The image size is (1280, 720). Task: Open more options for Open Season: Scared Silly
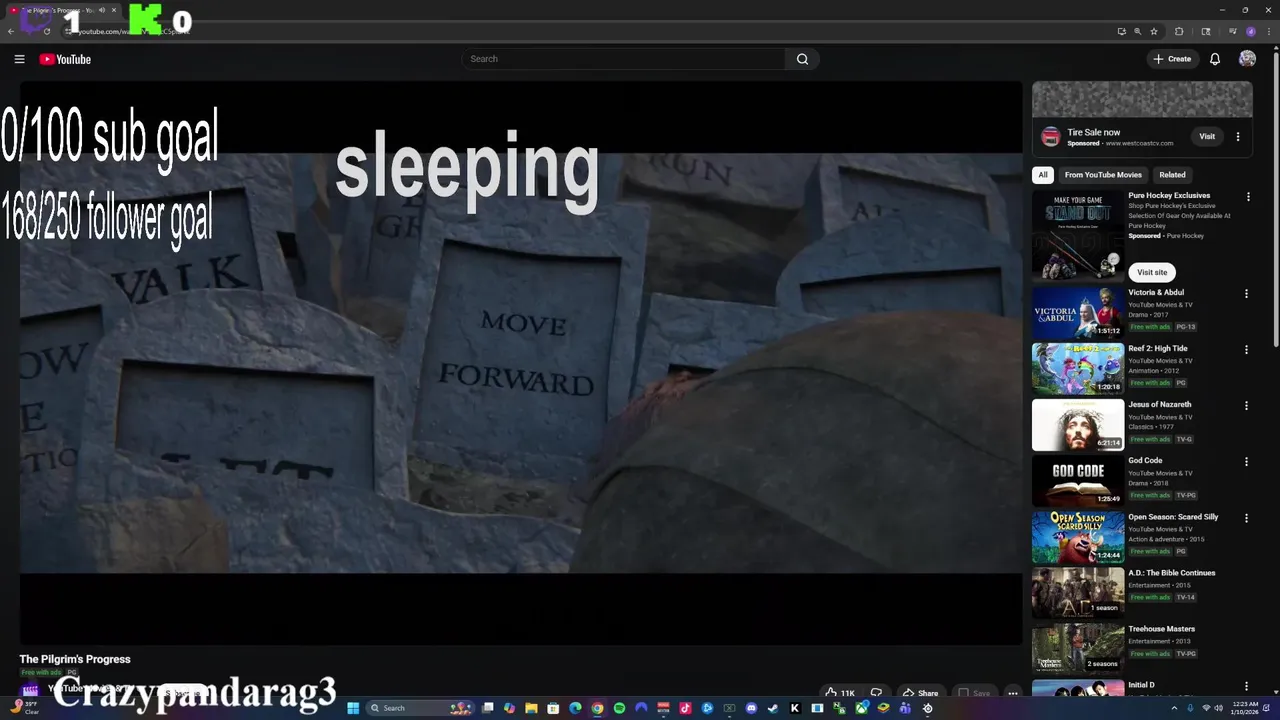click(1247, 518)
